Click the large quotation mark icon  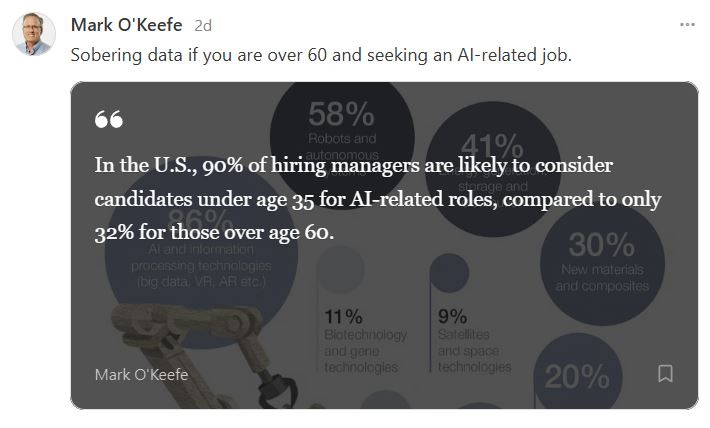[109, 119]
